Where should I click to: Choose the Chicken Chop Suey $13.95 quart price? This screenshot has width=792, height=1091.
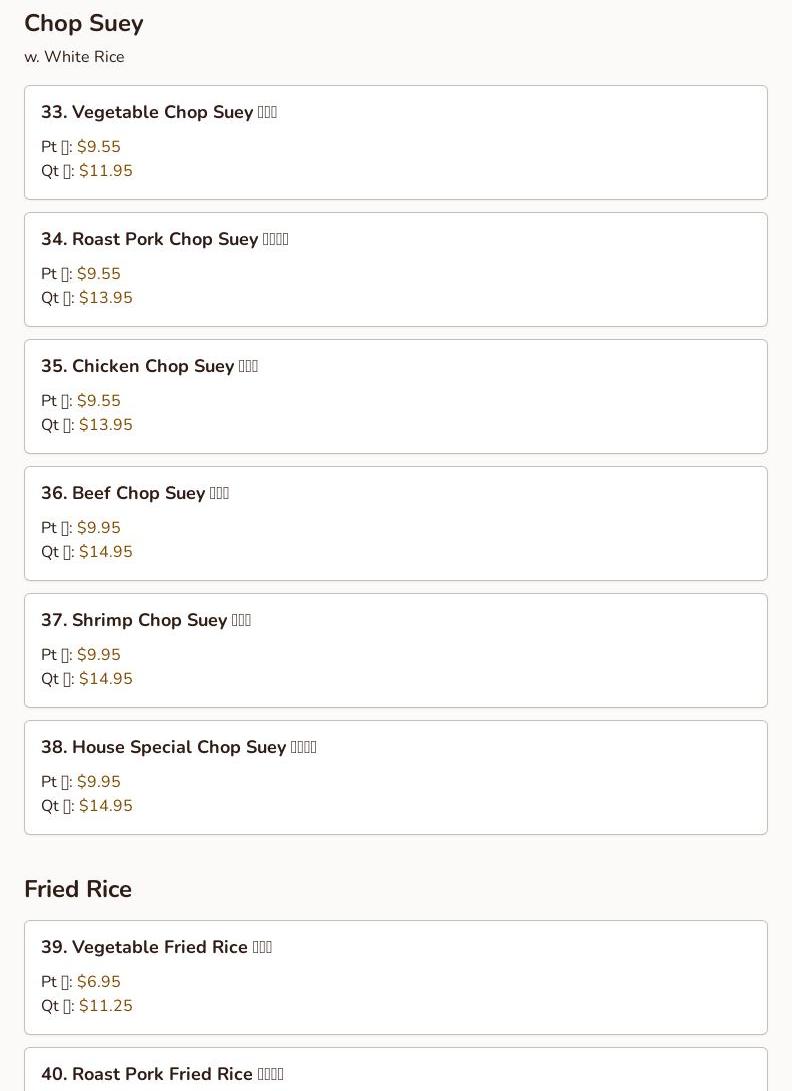coord(105,425)
